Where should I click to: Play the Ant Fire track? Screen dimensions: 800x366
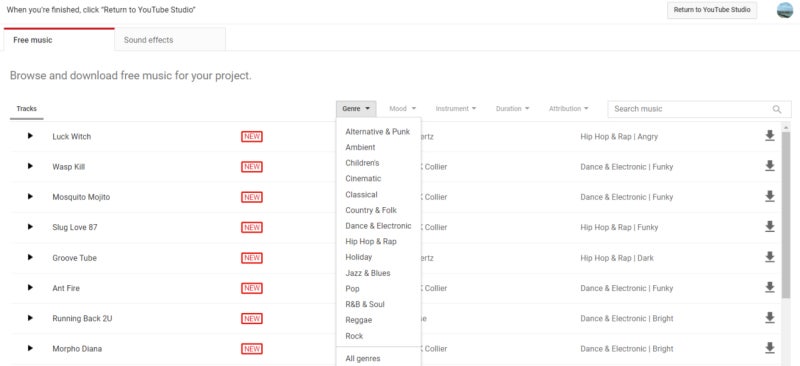pos(30,287)
